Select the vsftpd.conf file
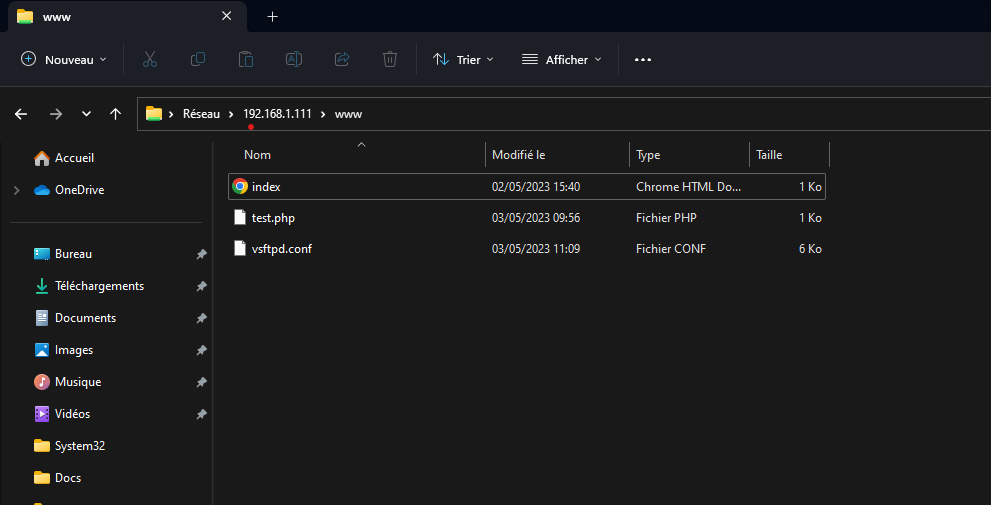This screenshot has width=991, height=505. coord(526,248)
